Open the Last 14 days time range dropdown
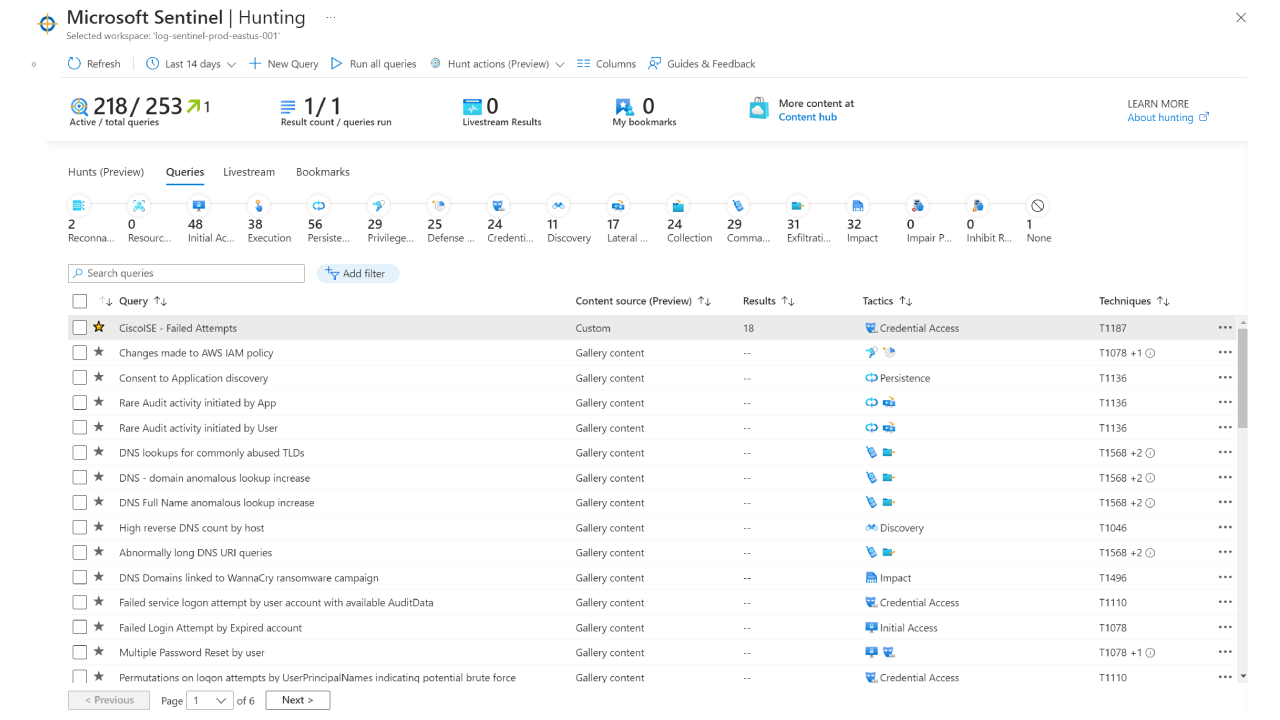The height and width of the screenshot is (720, 1280). pos(191,64)
